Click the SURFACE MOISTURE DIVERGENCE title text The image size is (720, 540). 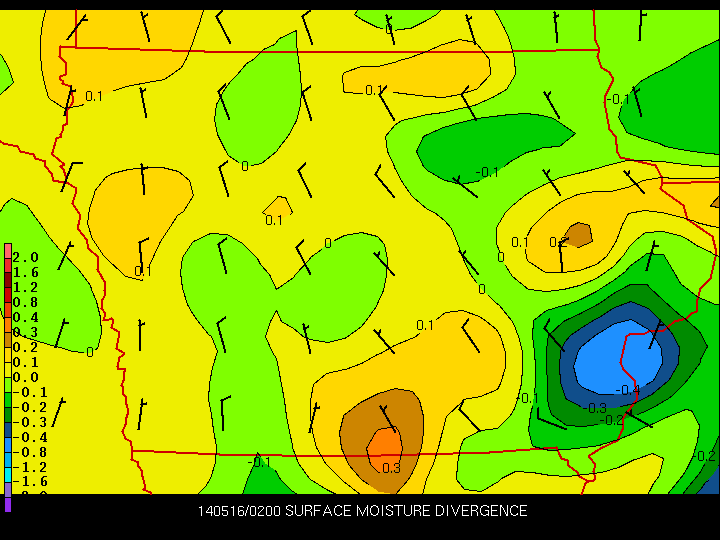click(x=406, y=511)
